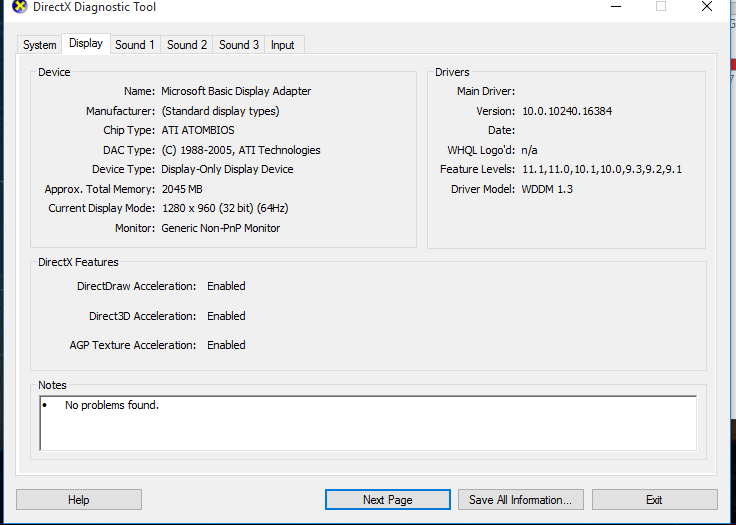Switch to the Input tab
Viewport: 736px width, 525px height.
pos(283,45)
